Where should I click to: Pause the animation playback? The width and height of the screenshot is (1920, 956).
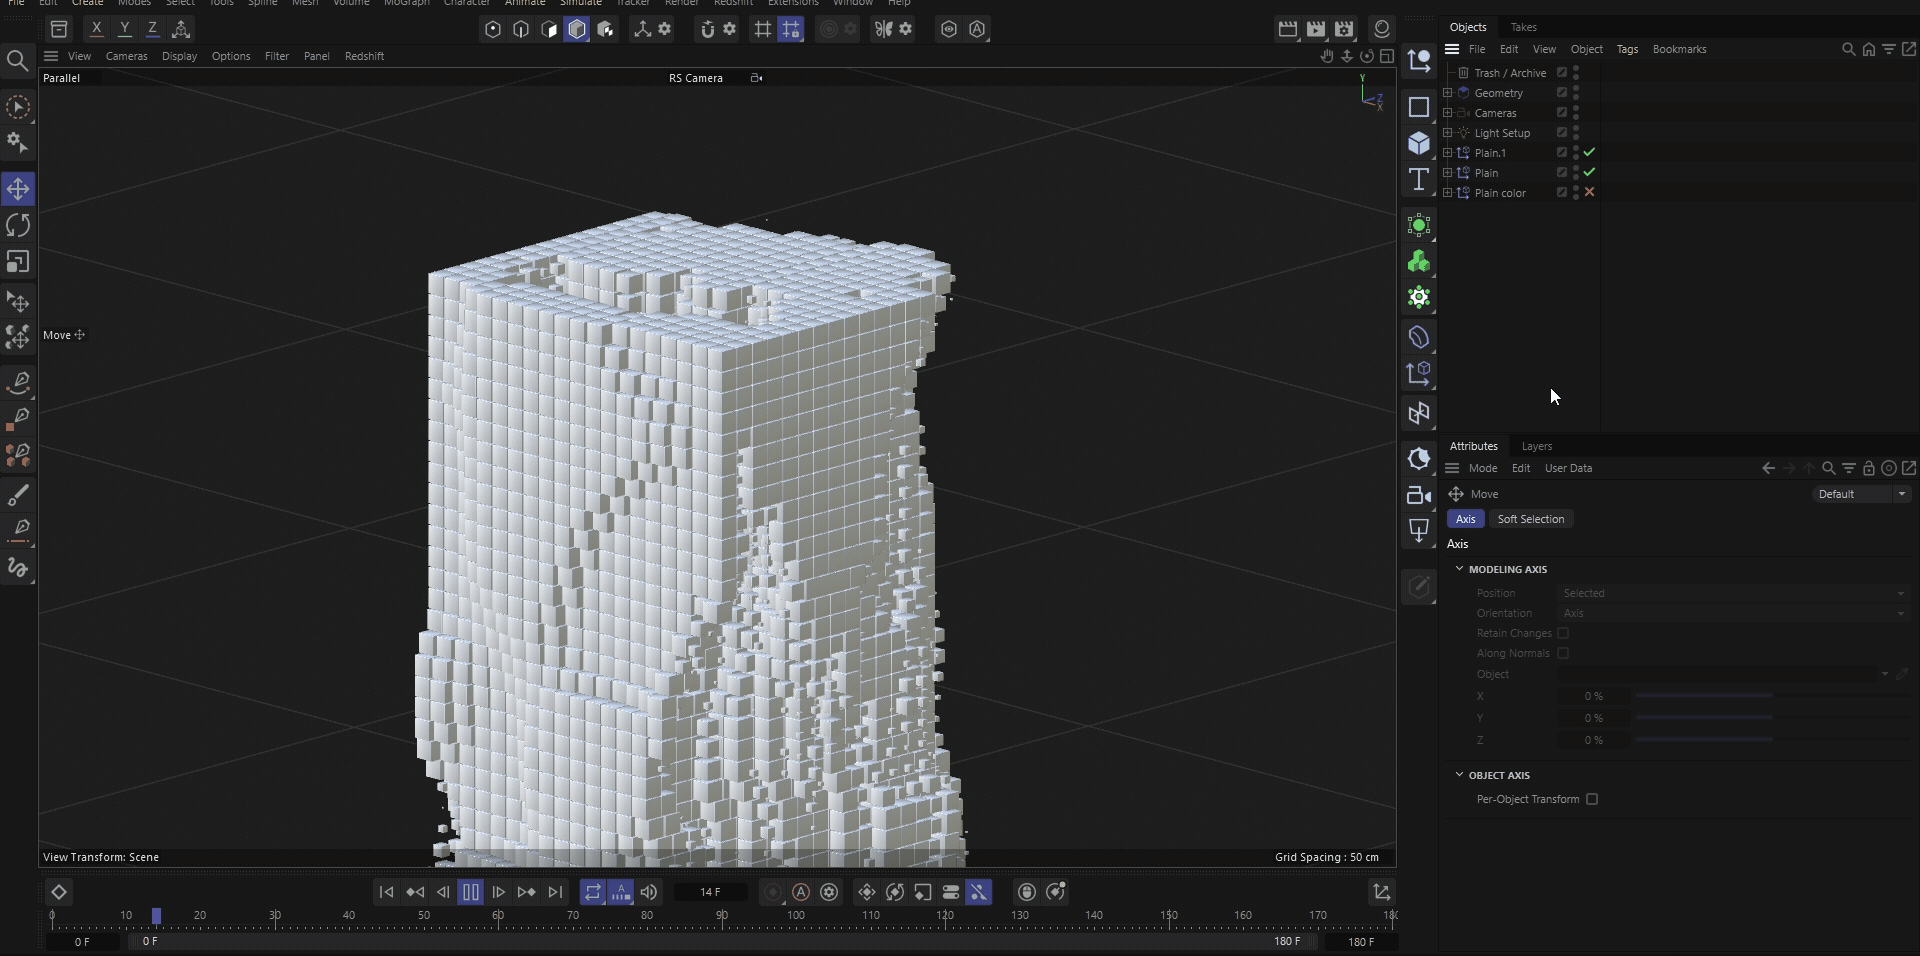point(470,892)
